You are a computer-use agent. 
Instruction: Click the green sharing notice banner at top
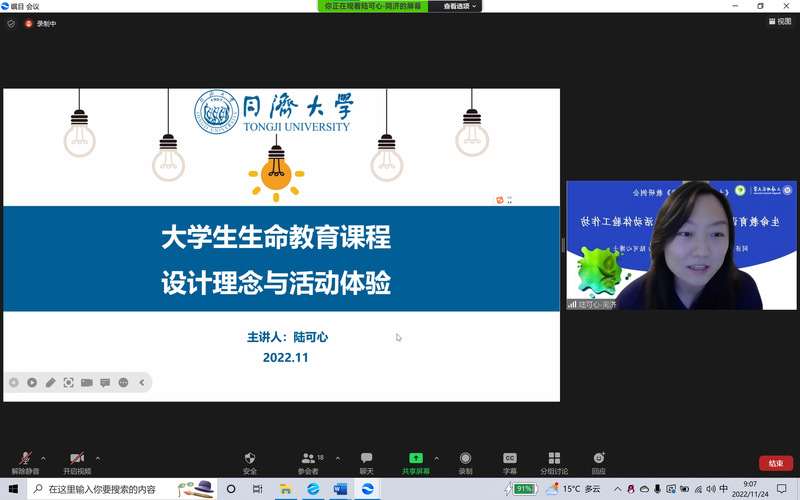coord(373,6)
